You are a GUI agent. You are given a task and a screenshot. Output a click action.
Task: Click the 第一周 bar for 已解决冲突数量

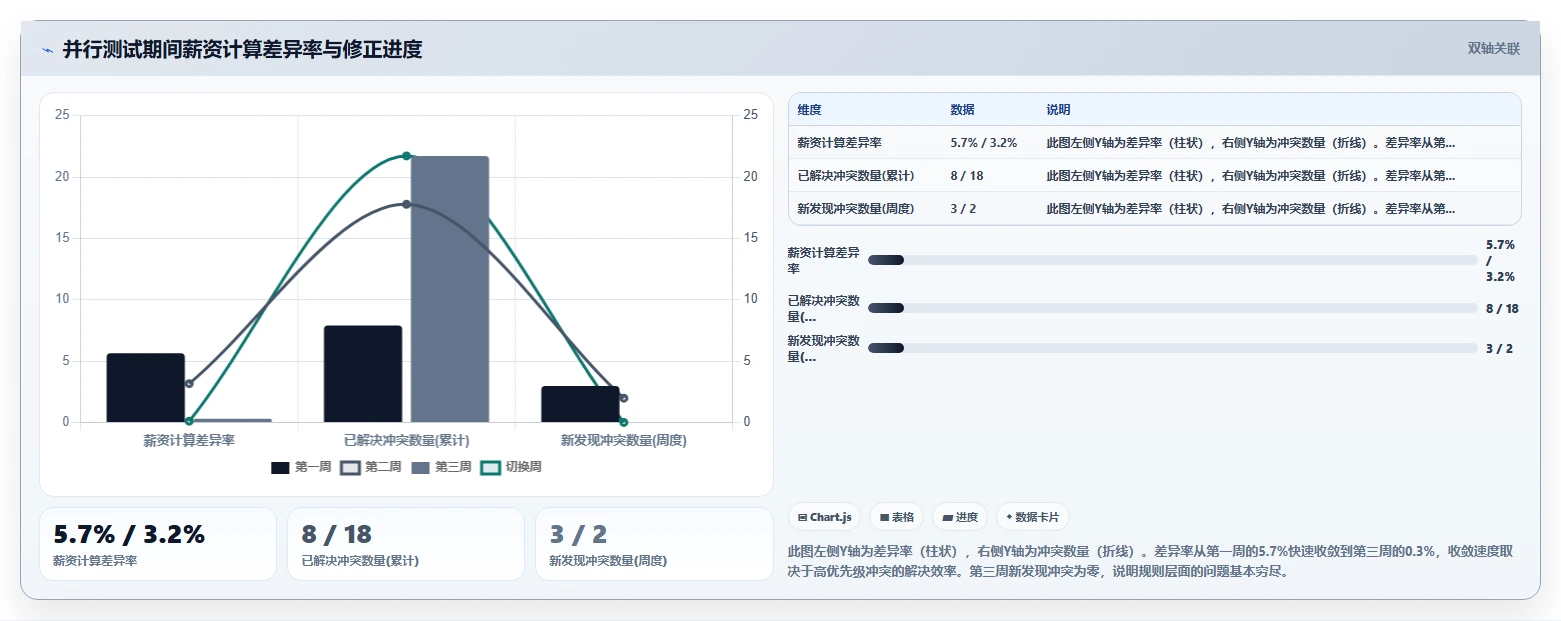point(363,374)
